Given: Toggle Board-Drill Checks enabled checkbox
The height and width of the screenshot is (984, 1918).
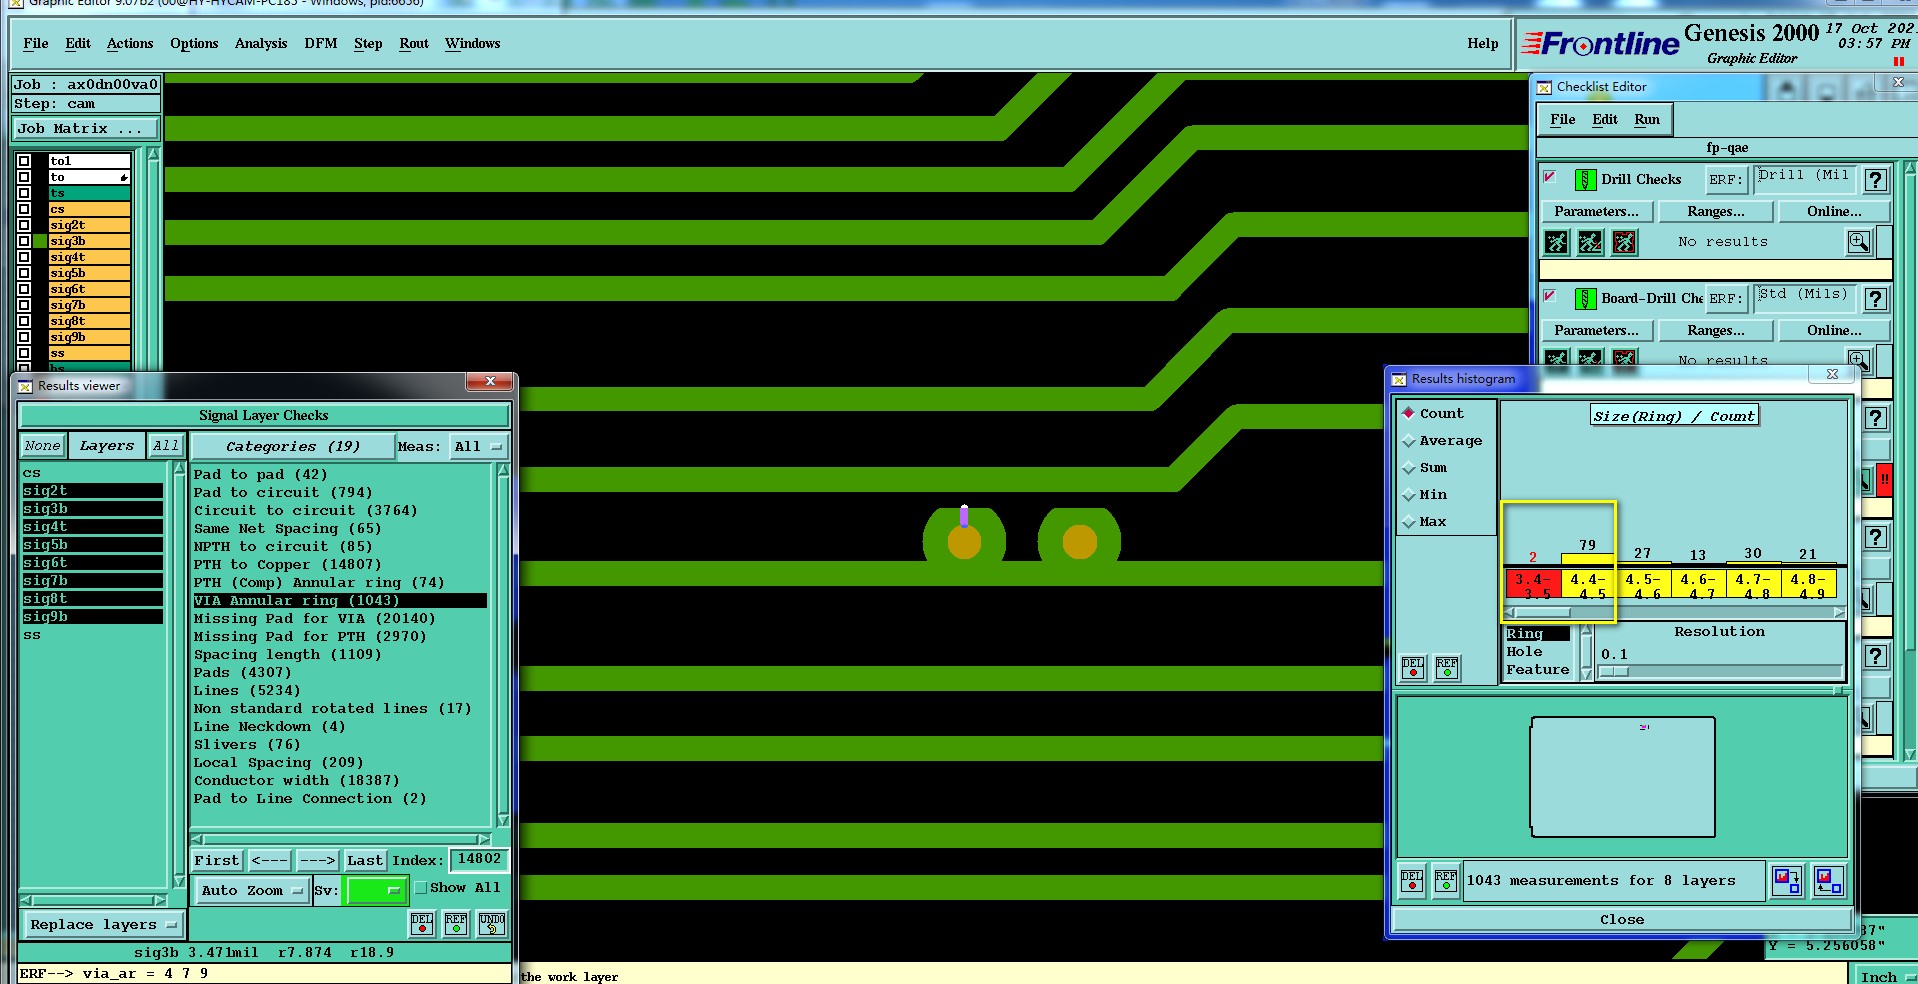Looking at the screenshot, I should [x=1550, y=296].
